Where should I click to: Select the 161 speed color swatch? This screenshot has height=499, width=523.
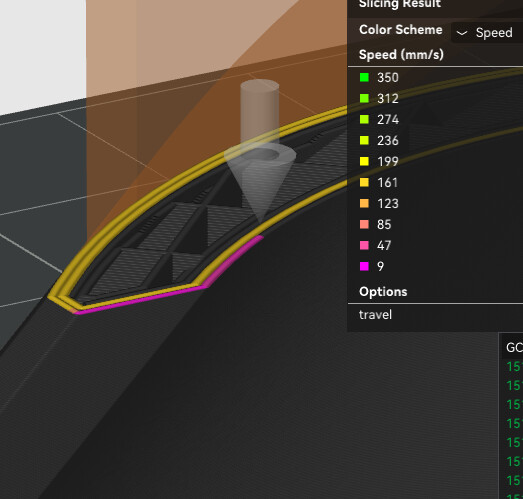(364, 182)
